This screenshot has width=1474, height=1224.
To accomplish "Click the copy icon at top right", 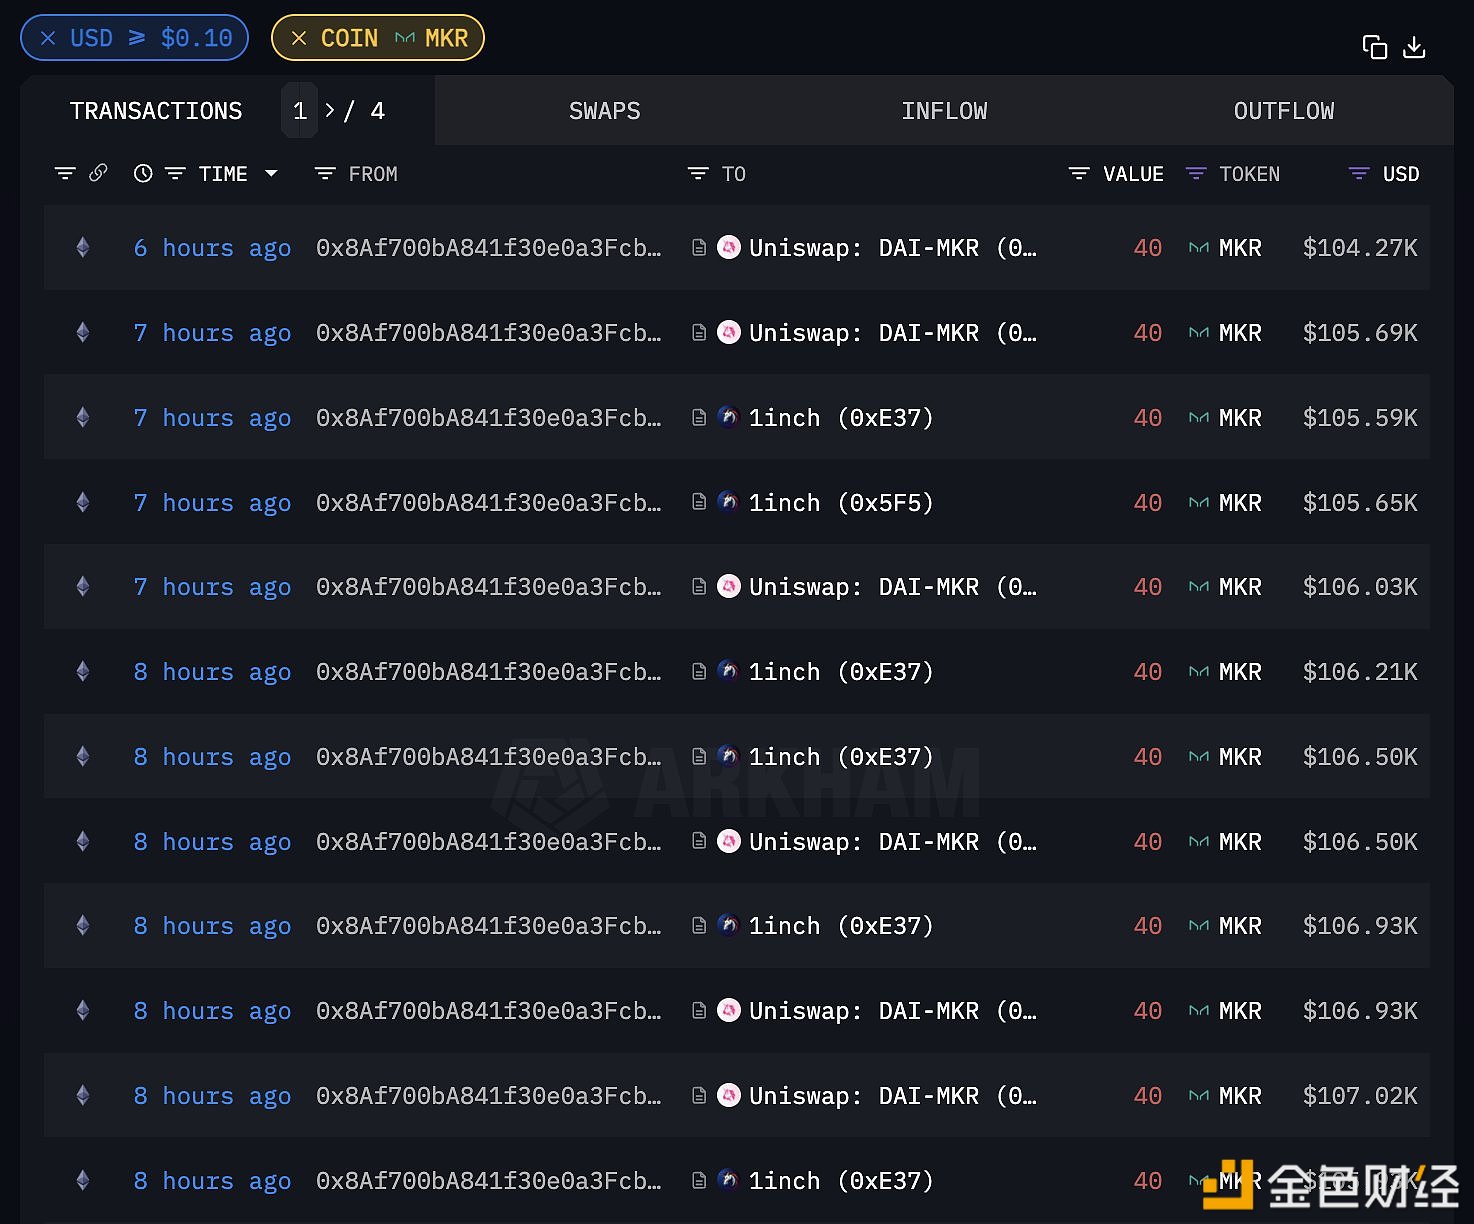I will point(1374,47).
